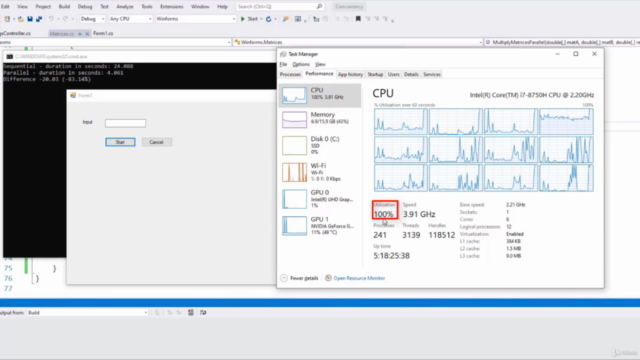This screenshot has height=360, width=640.
Task: Click the 3.91 GHz speed value
Action: pyautogui.click(x=419, y=214)
